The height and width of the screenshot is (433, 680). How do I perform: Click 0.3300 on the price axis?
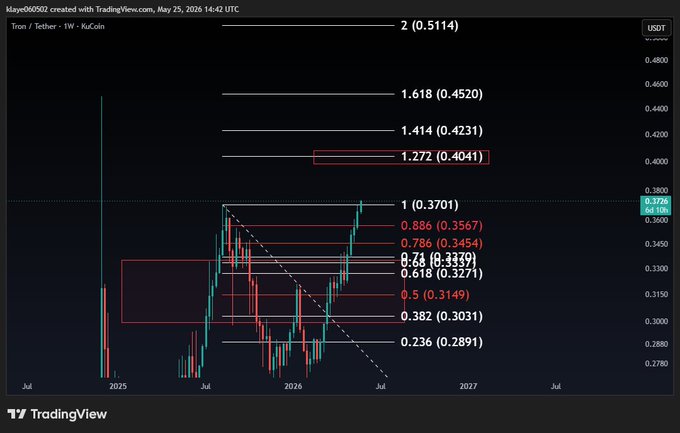pos(656,269)
